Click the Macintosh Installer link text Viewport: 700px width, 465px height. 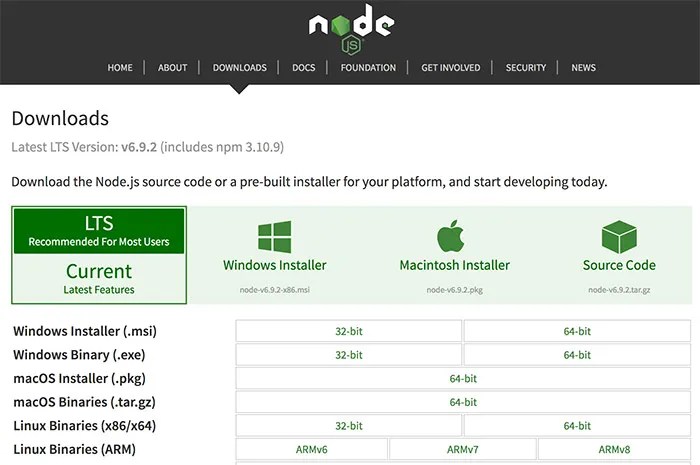454,265
